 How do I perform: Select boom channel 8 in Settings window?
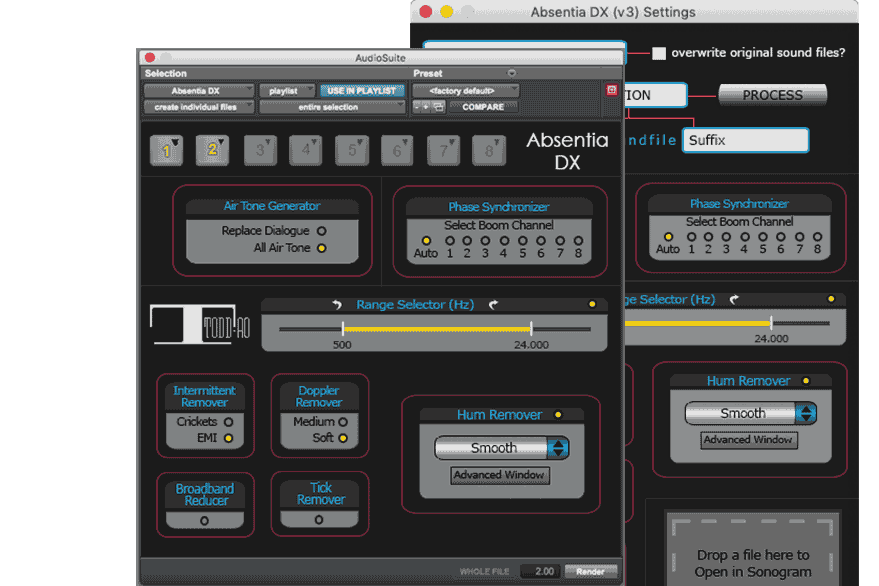click(x=817, y=237)
